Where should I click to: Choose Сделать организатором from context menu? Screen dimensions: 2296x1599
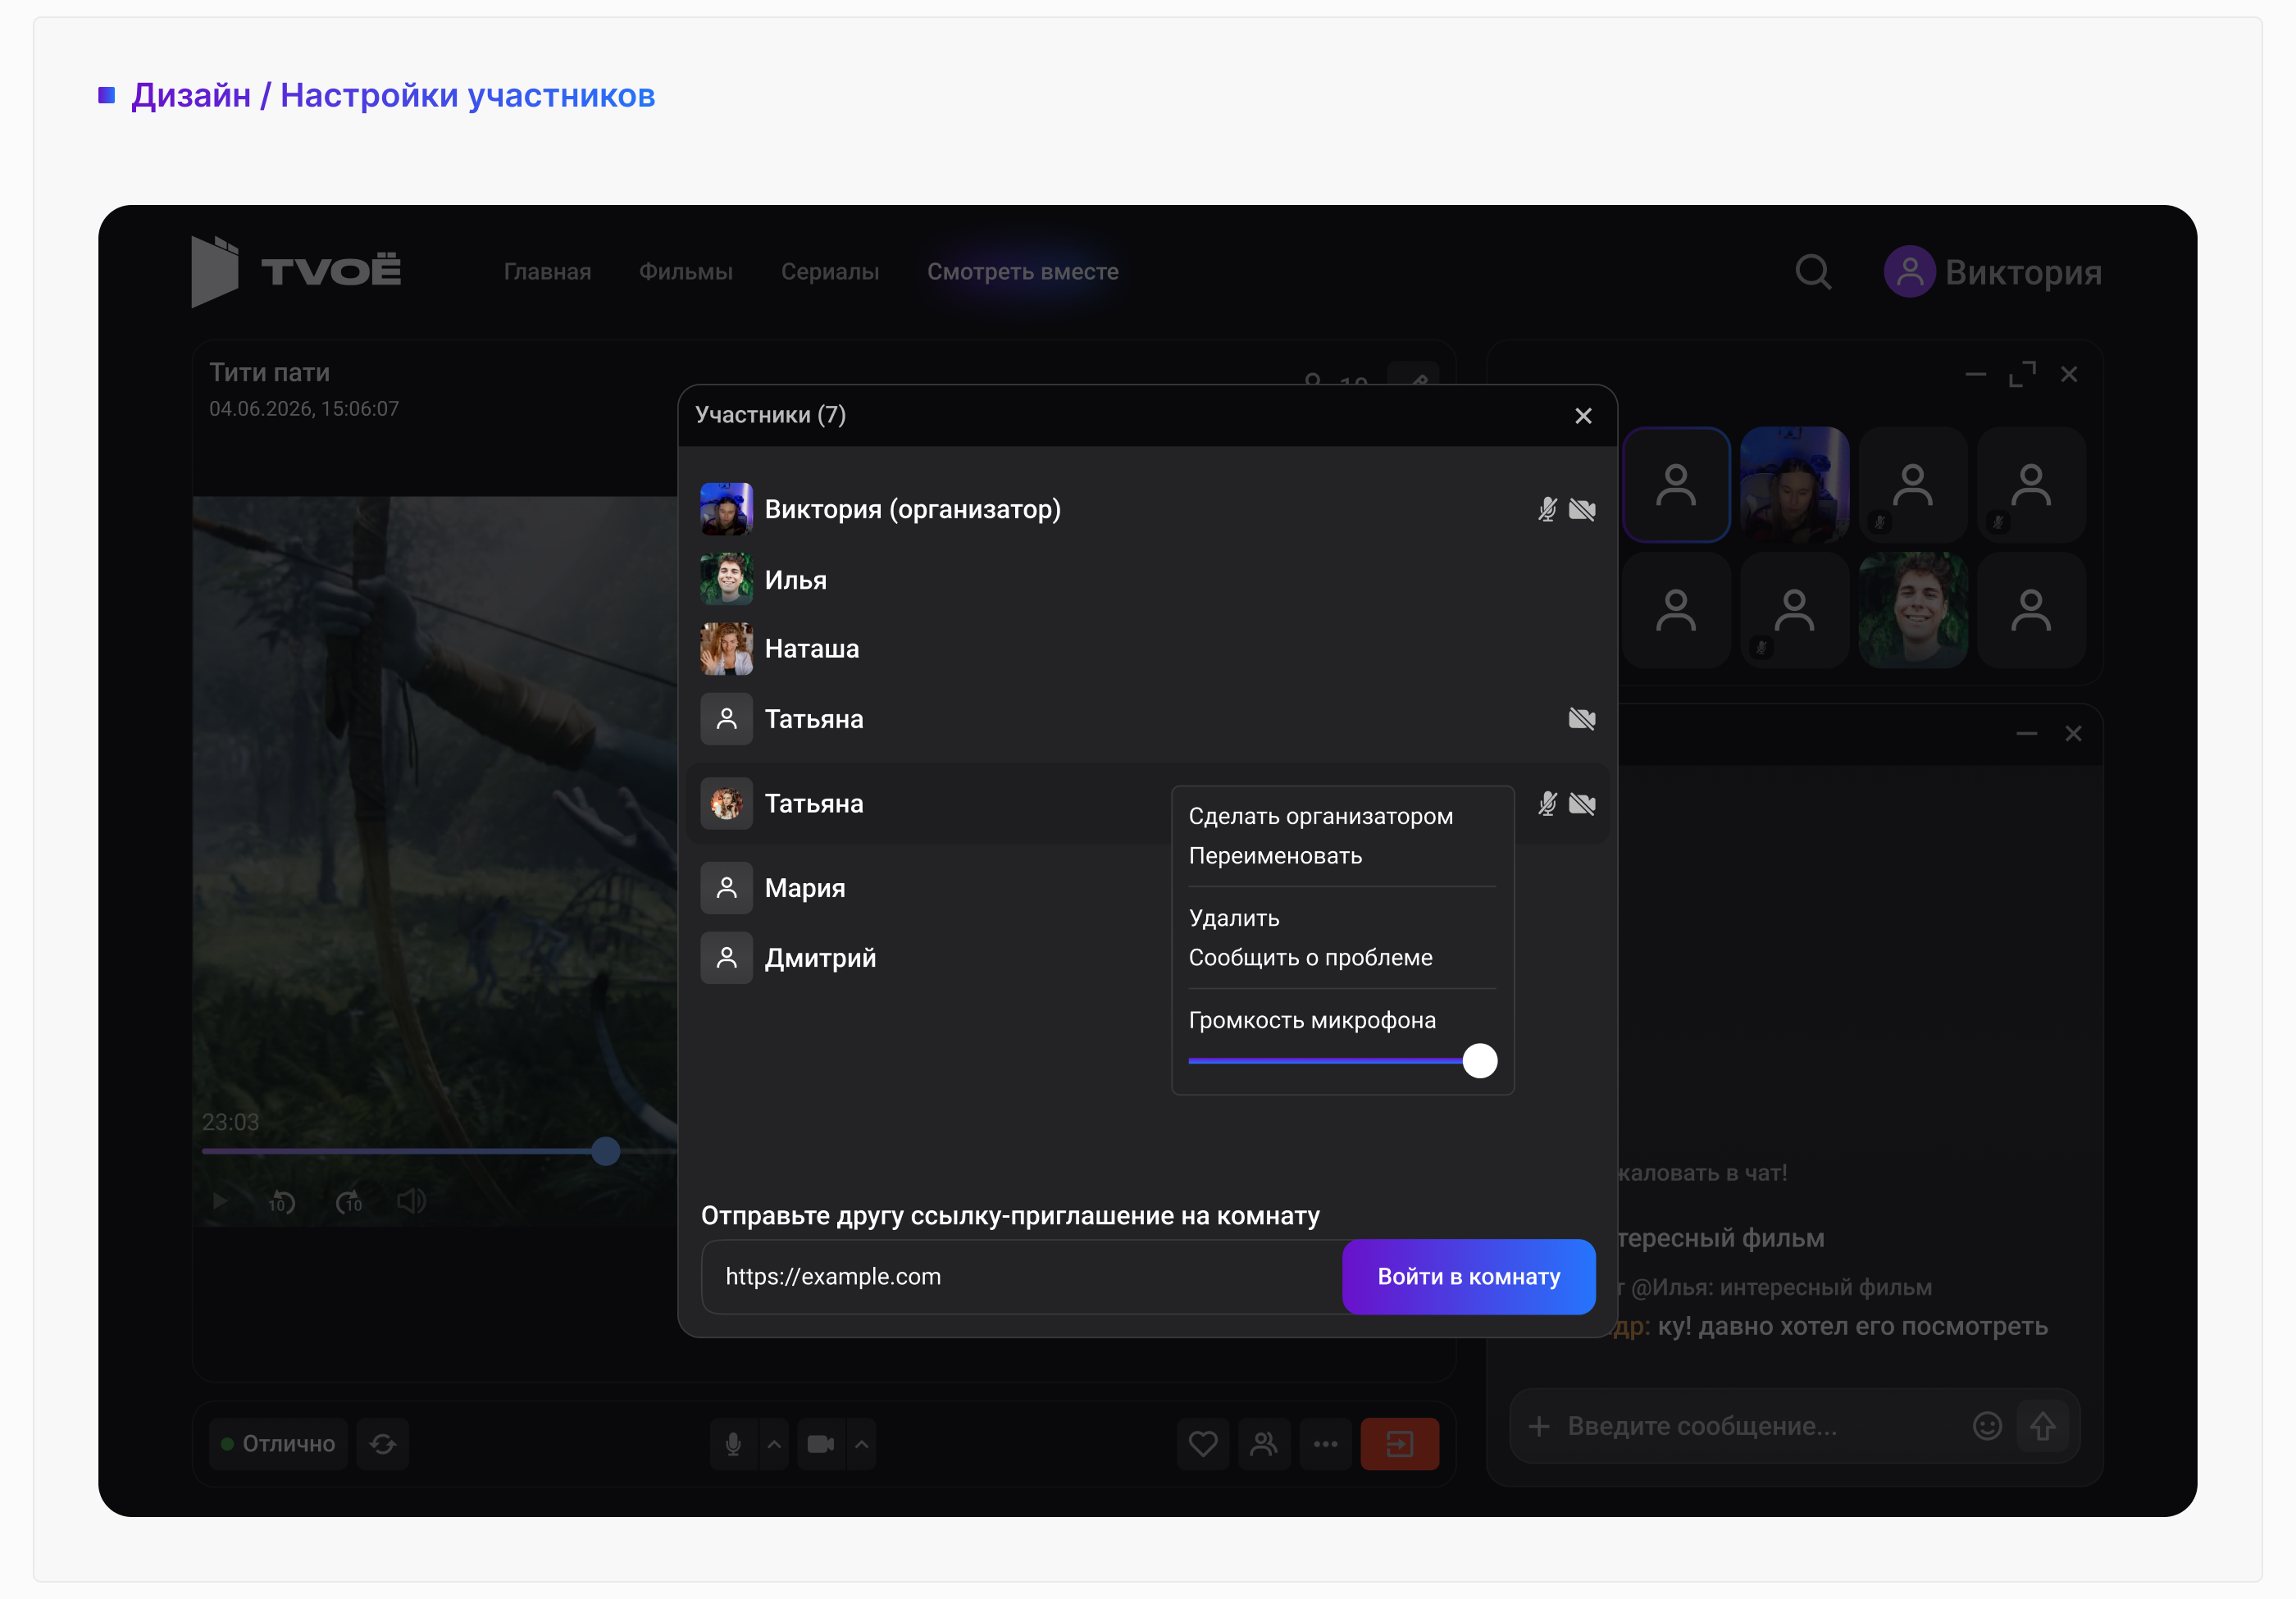(x=1320, y=816)
